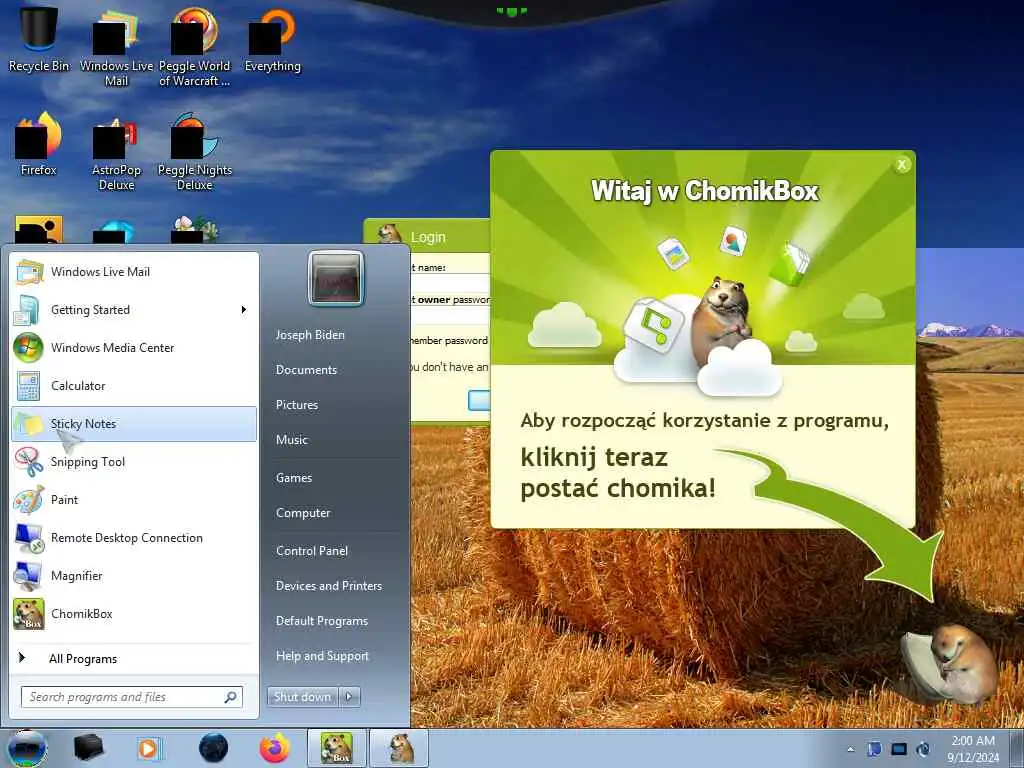Open the black folder taskbar icon
The height and width of the screenshot is (768, 1024).
click(x=89, y=748)
